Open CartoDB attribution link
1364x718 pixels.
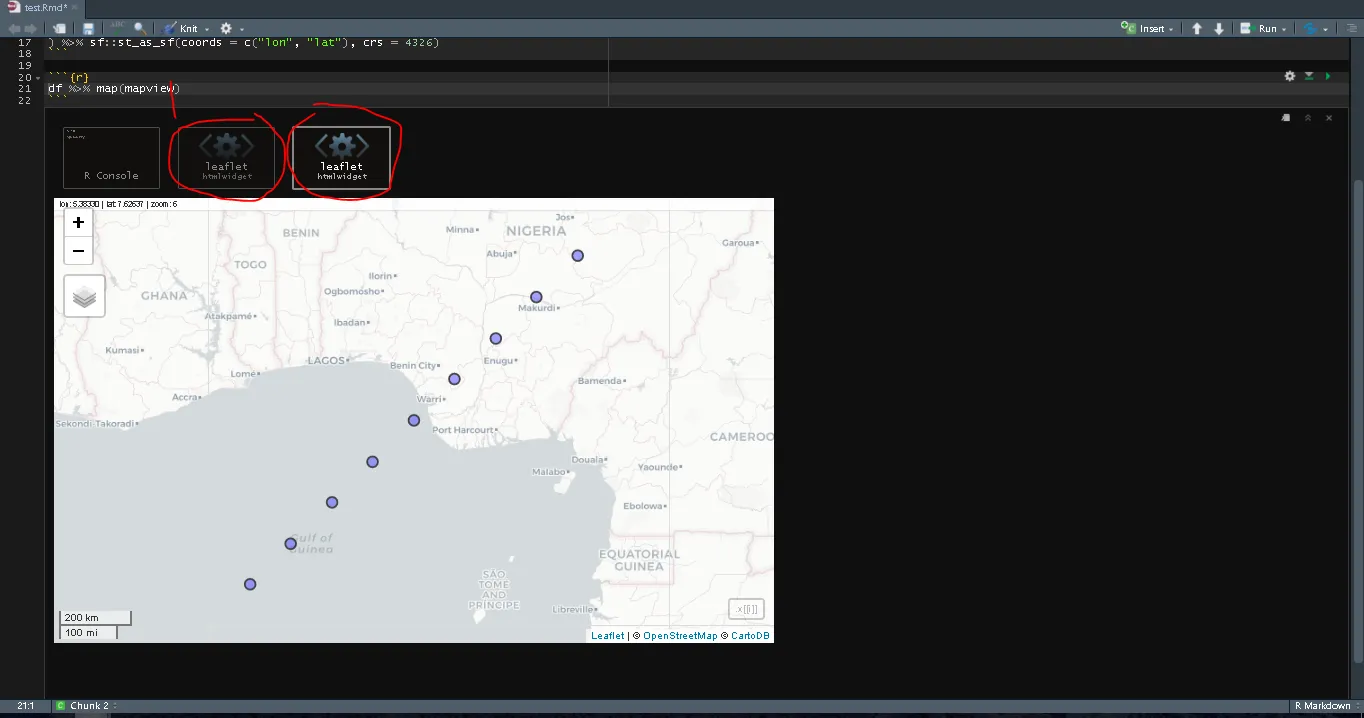pos(750,636)
